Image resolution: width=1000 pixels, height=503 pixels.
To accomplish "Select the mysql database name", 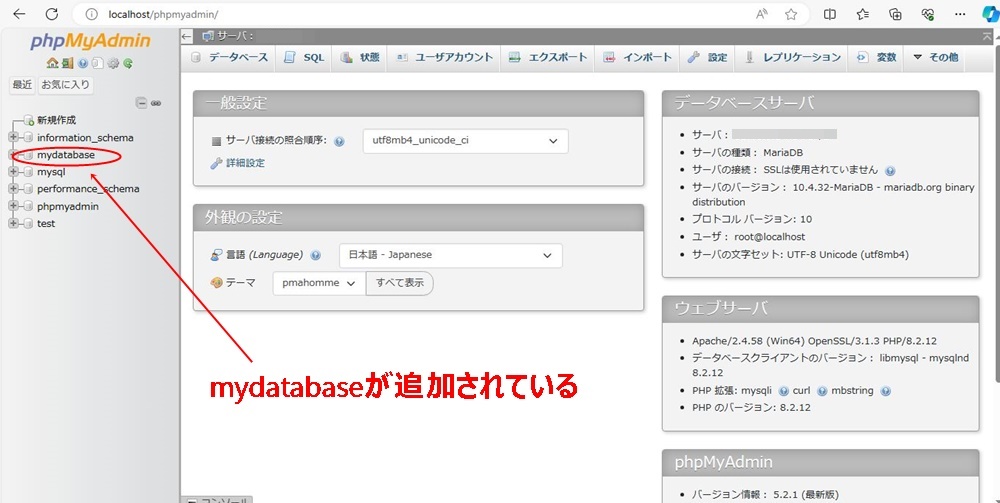I will coord(51,172).
